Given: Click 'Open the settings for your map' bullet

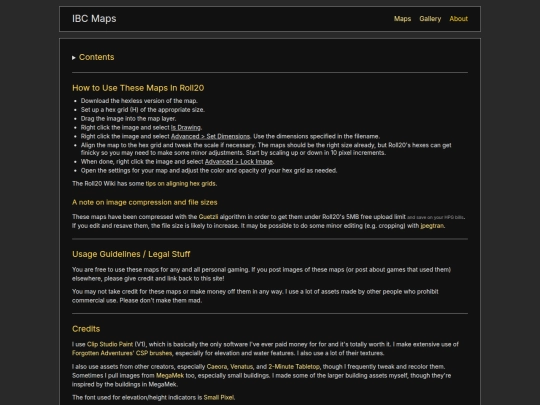Looking at the screenshot, I should pos(209,171).
